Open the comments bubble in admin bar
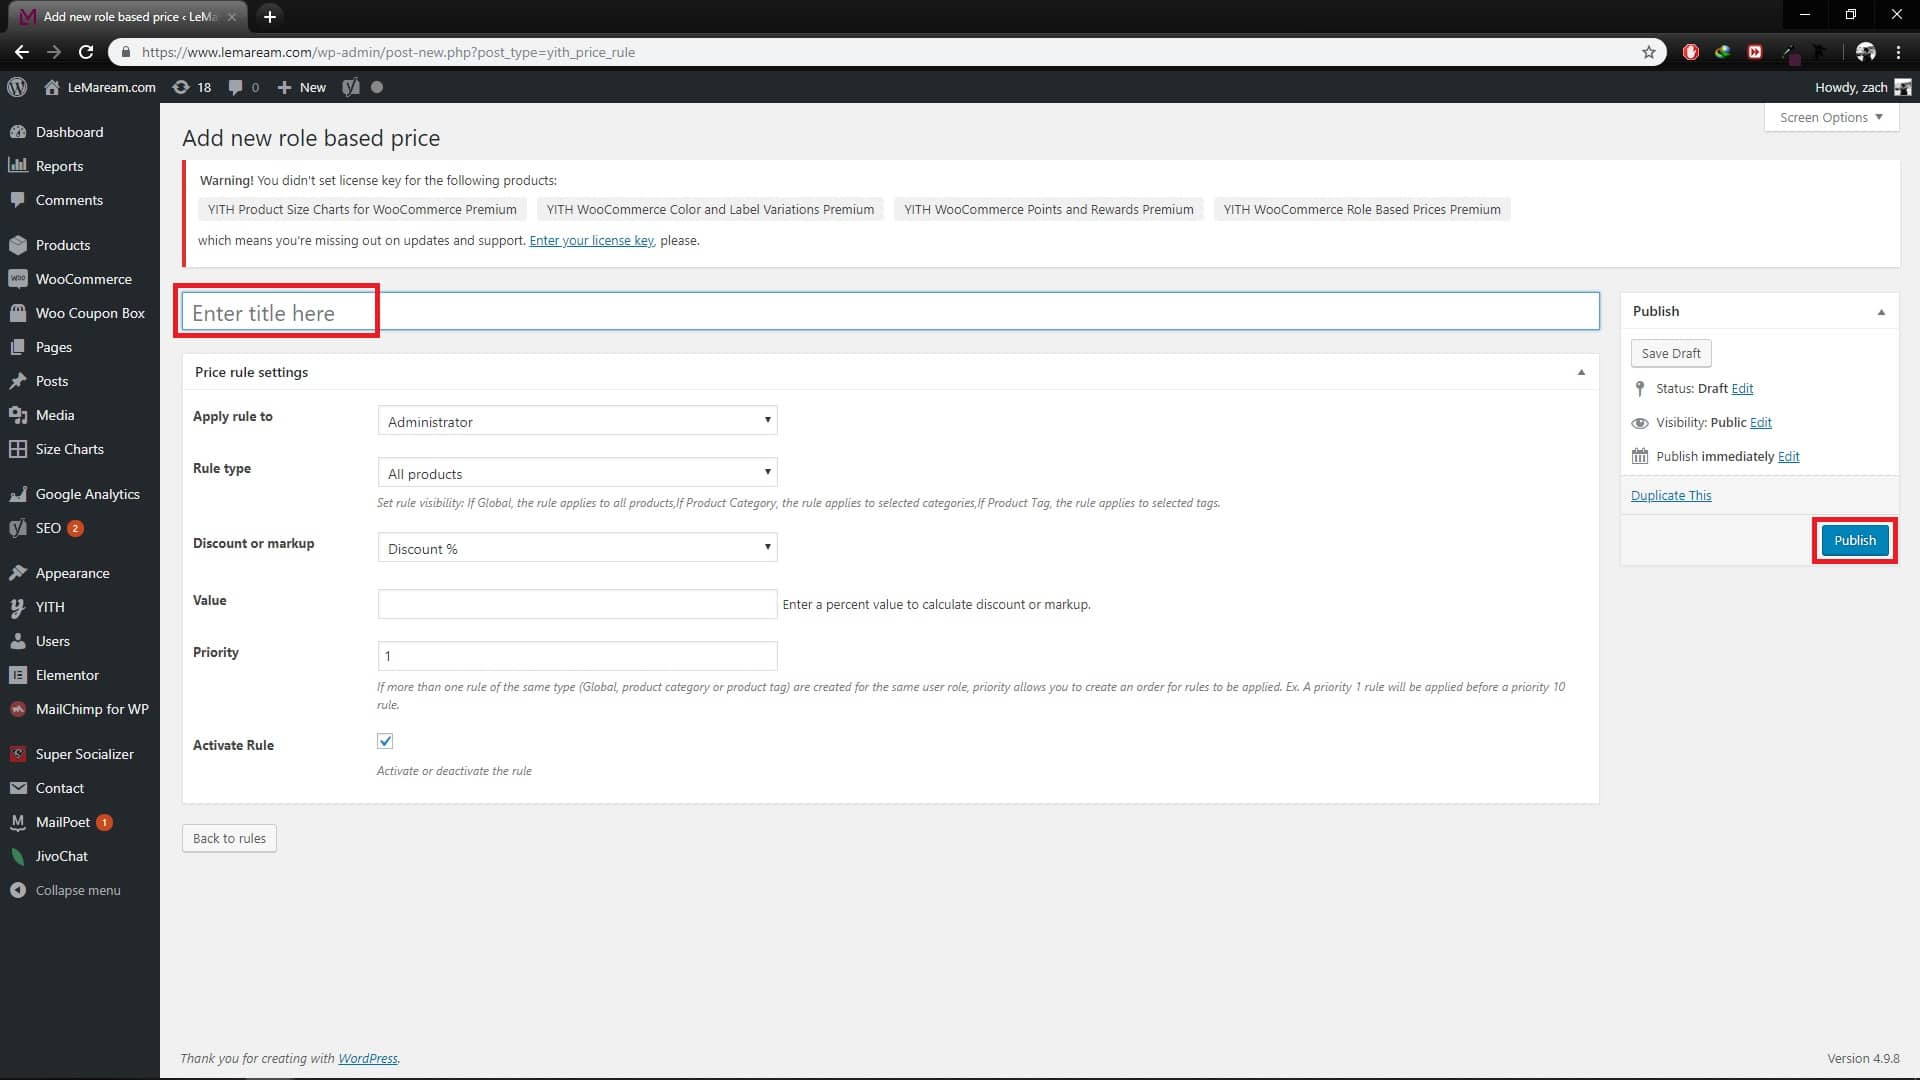 [x=243, y=87]
